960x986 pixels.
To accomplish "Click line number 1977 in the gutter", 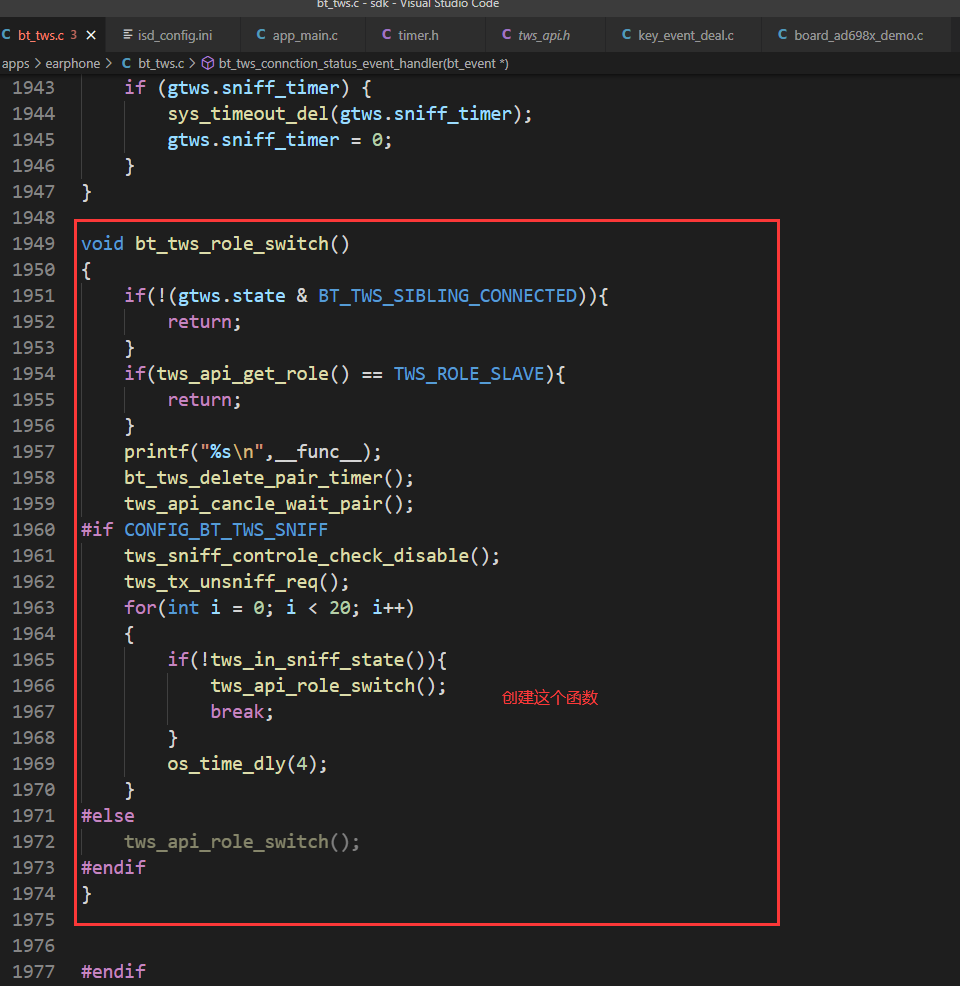I will coord(34,972).
